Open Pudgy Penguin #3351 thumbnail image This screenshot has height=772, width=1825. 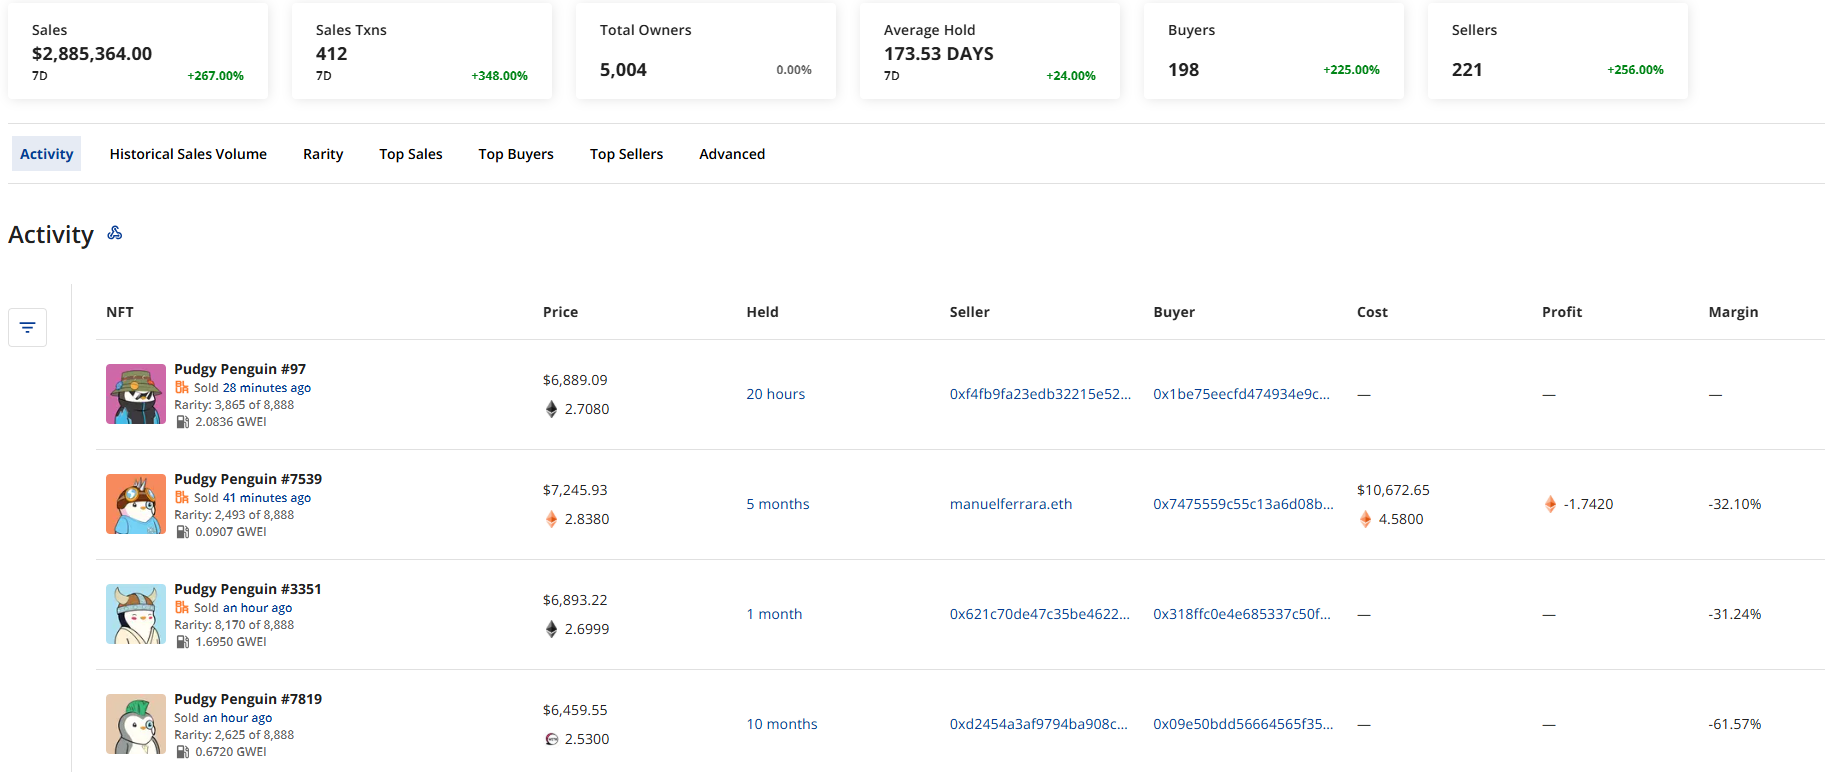pos(136,614)
